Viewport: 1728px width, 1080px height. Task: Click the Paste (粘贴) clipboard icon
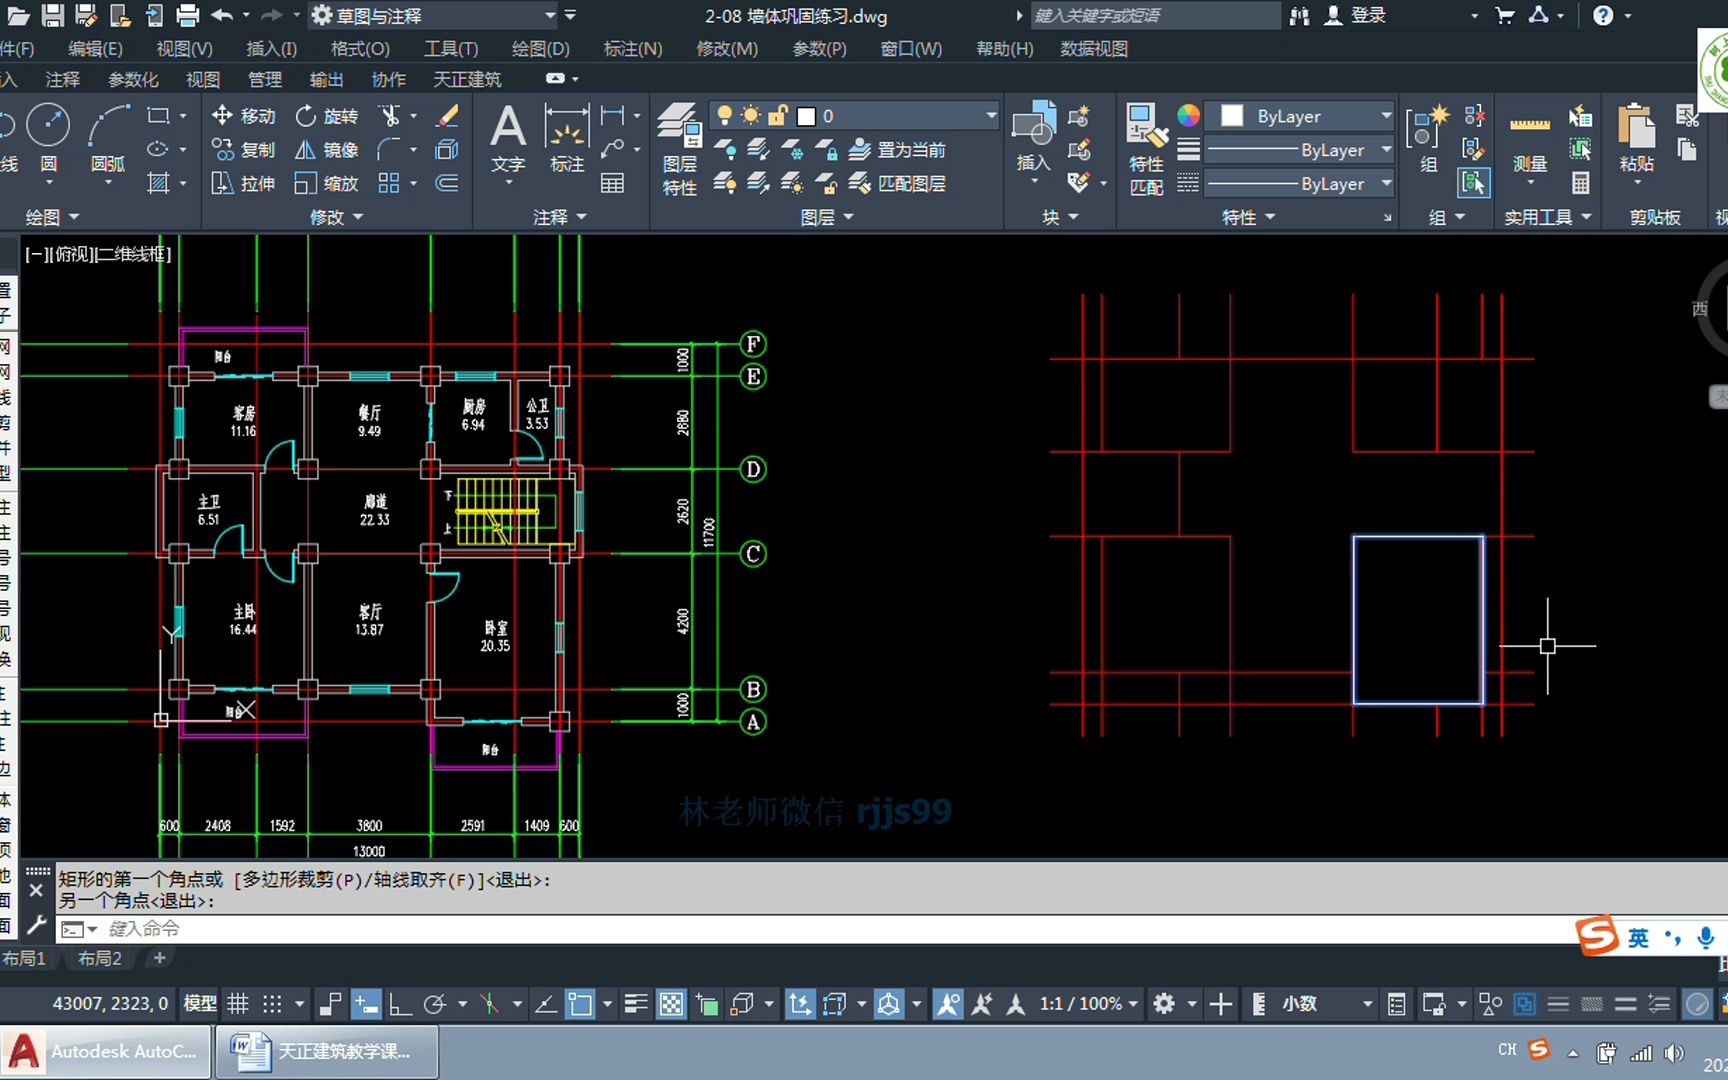[1636, 138]
